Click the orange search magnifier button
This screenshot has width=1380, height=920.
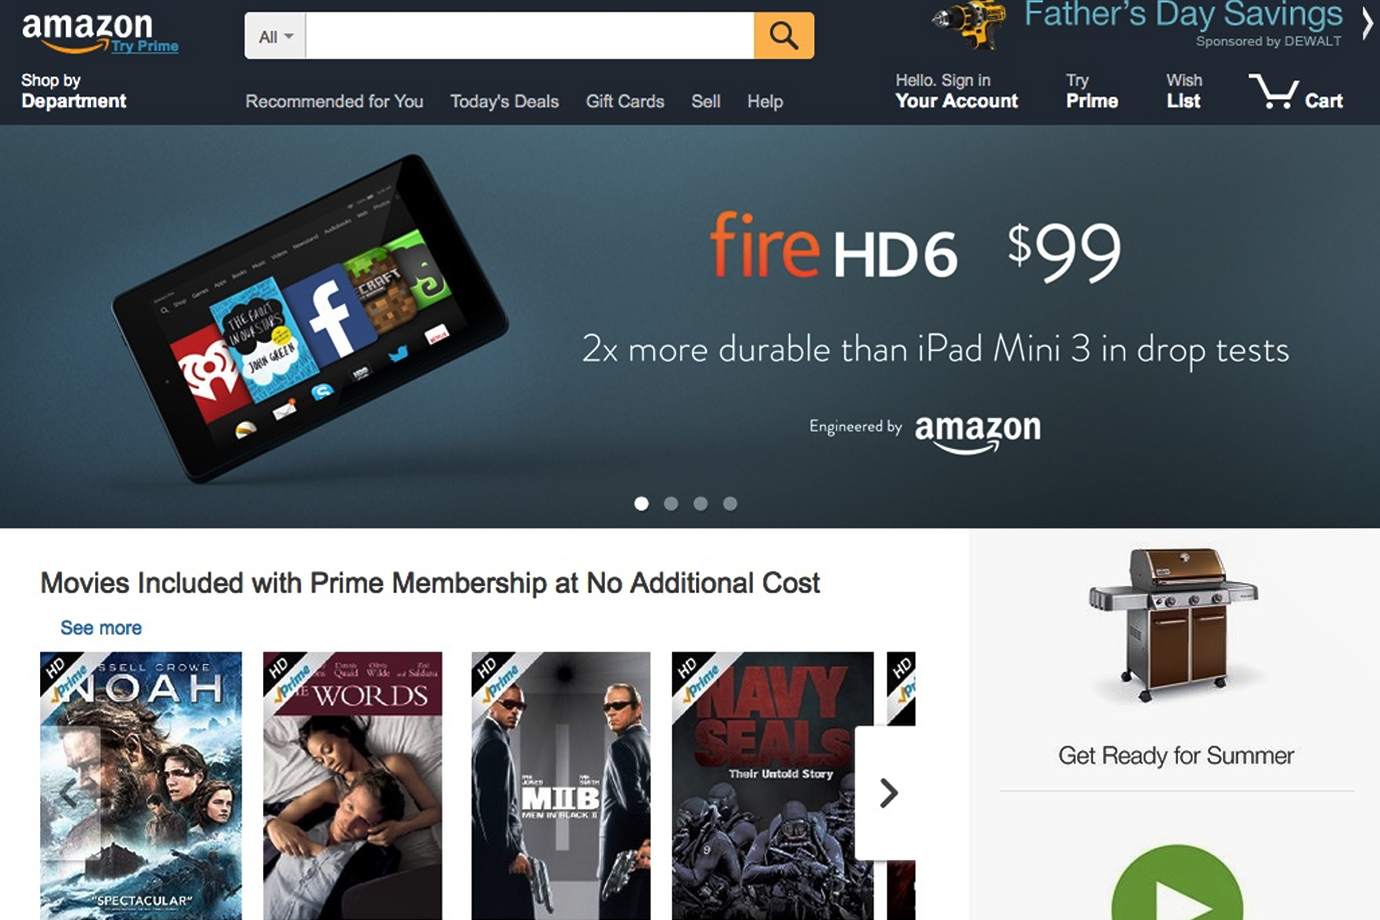783,36
